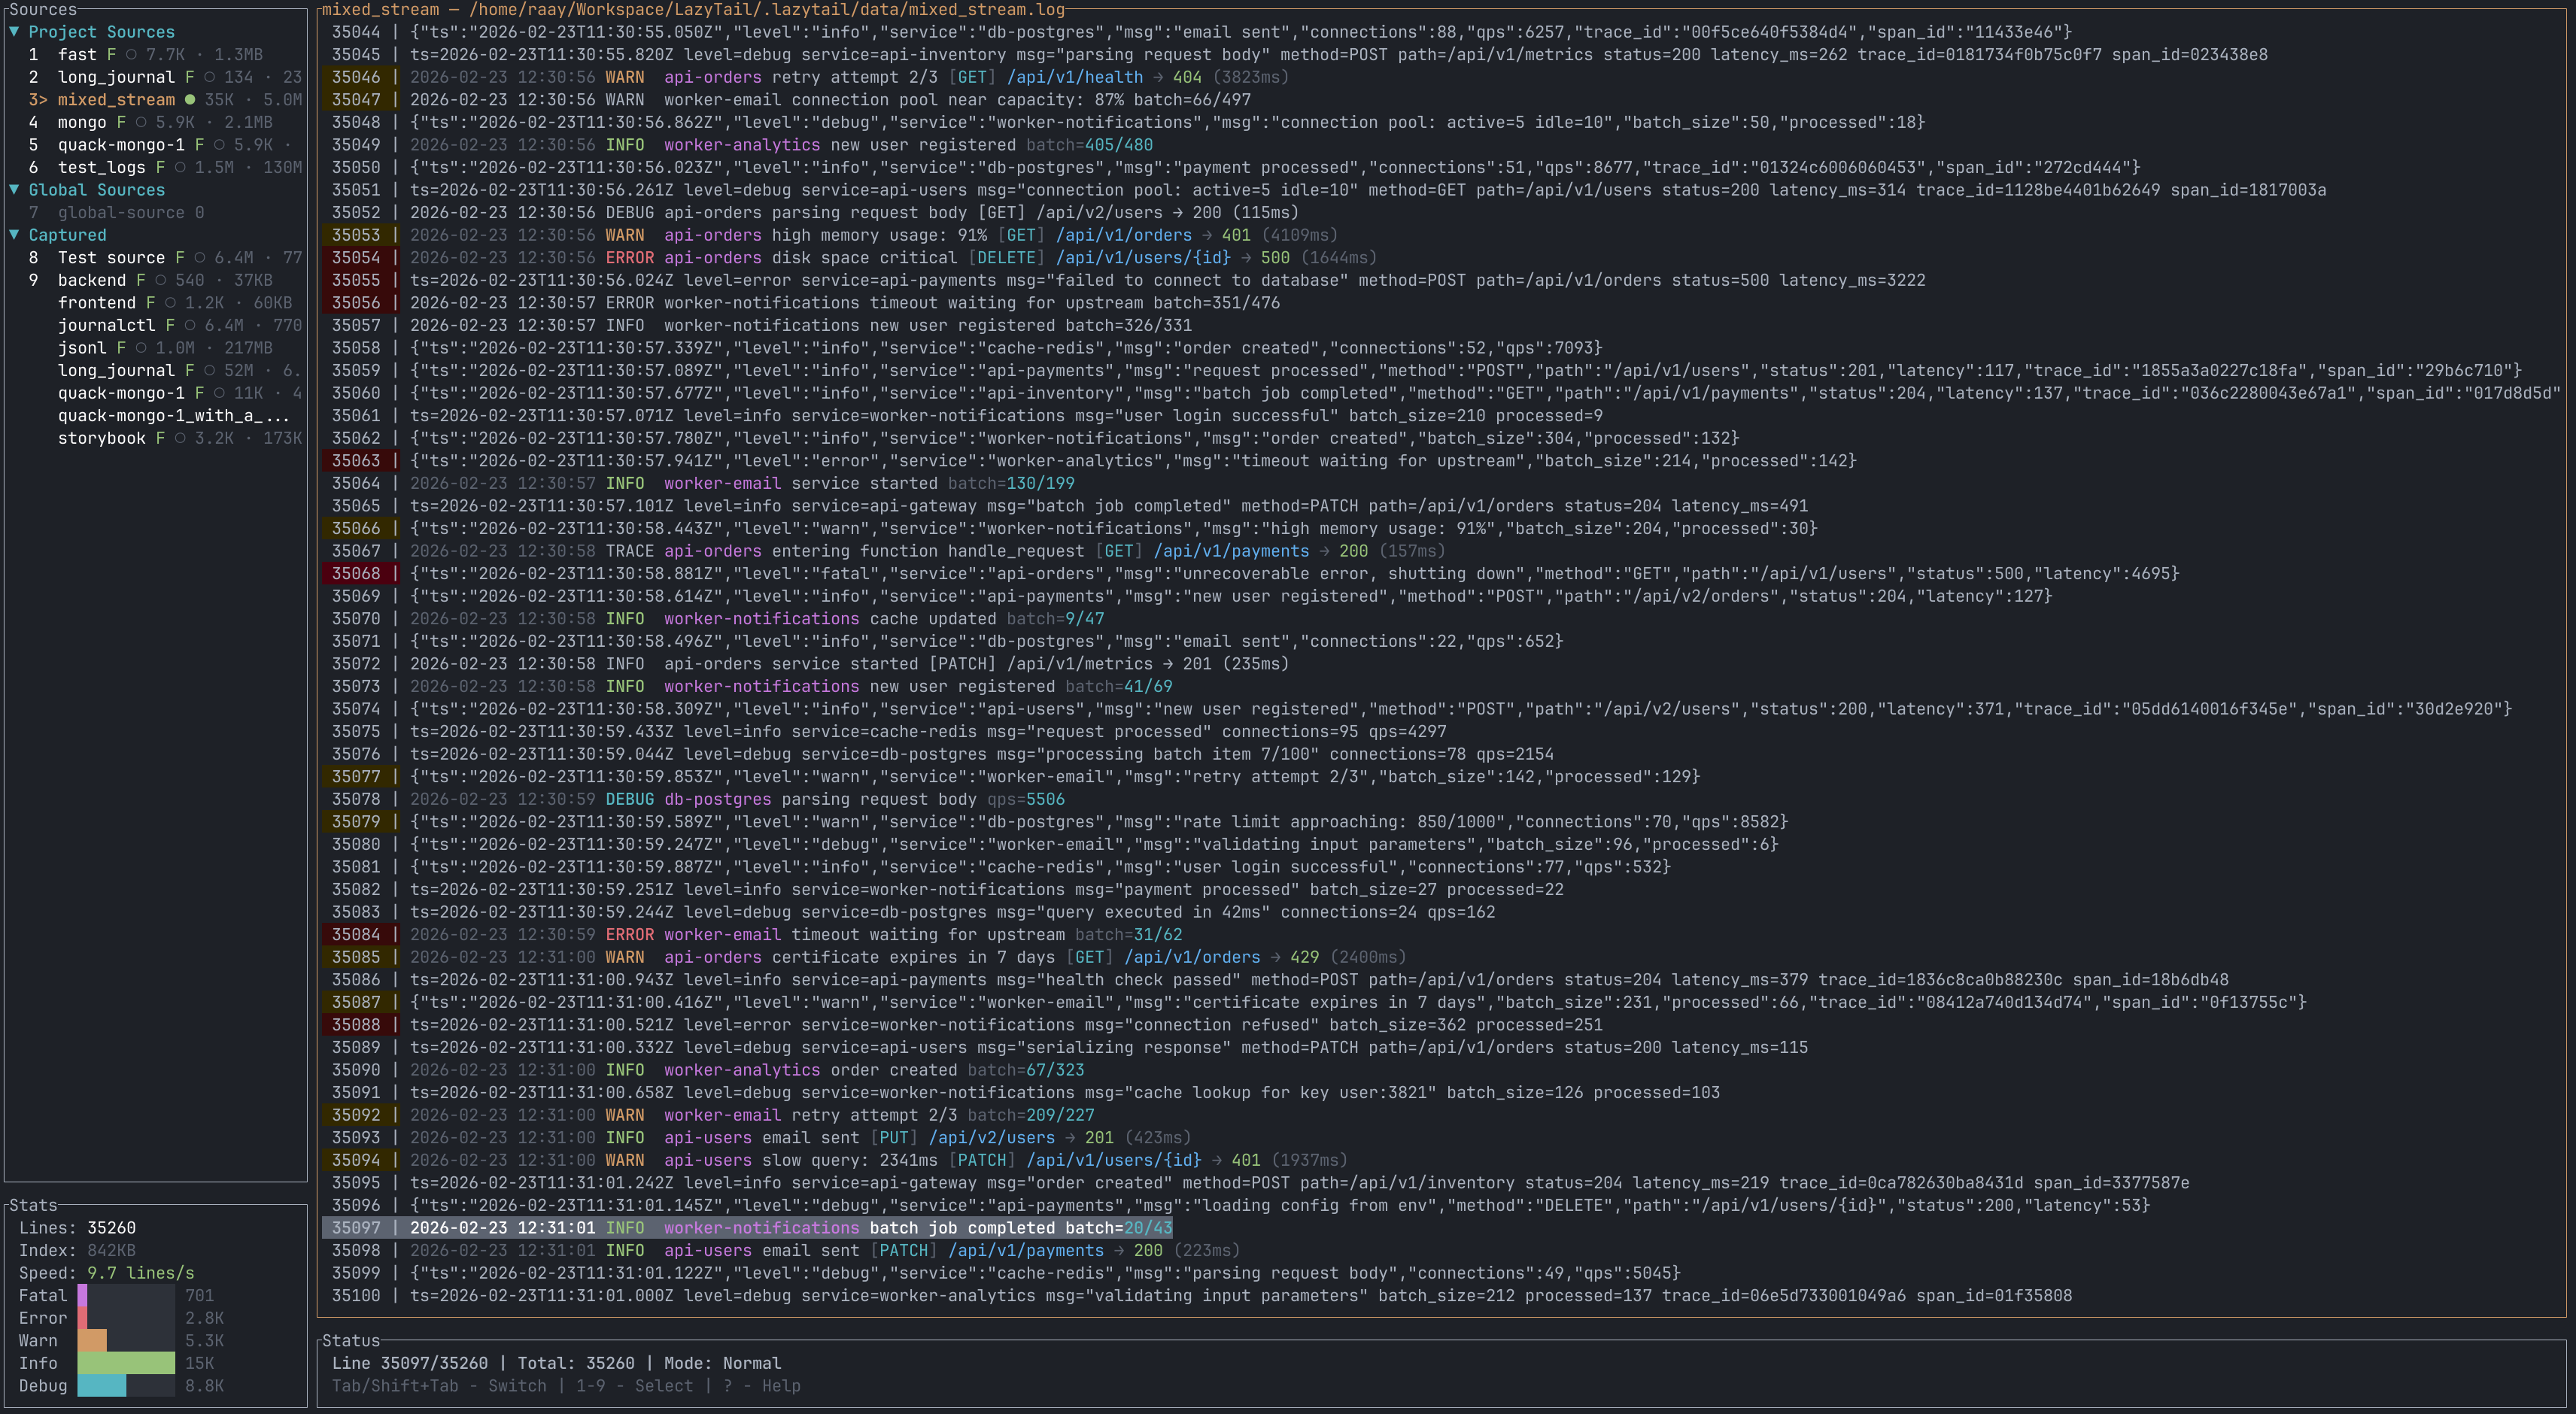2576x1414 pixels.
Task: Click the status circle beside storybook source
Action: click(x=180, y=438)
